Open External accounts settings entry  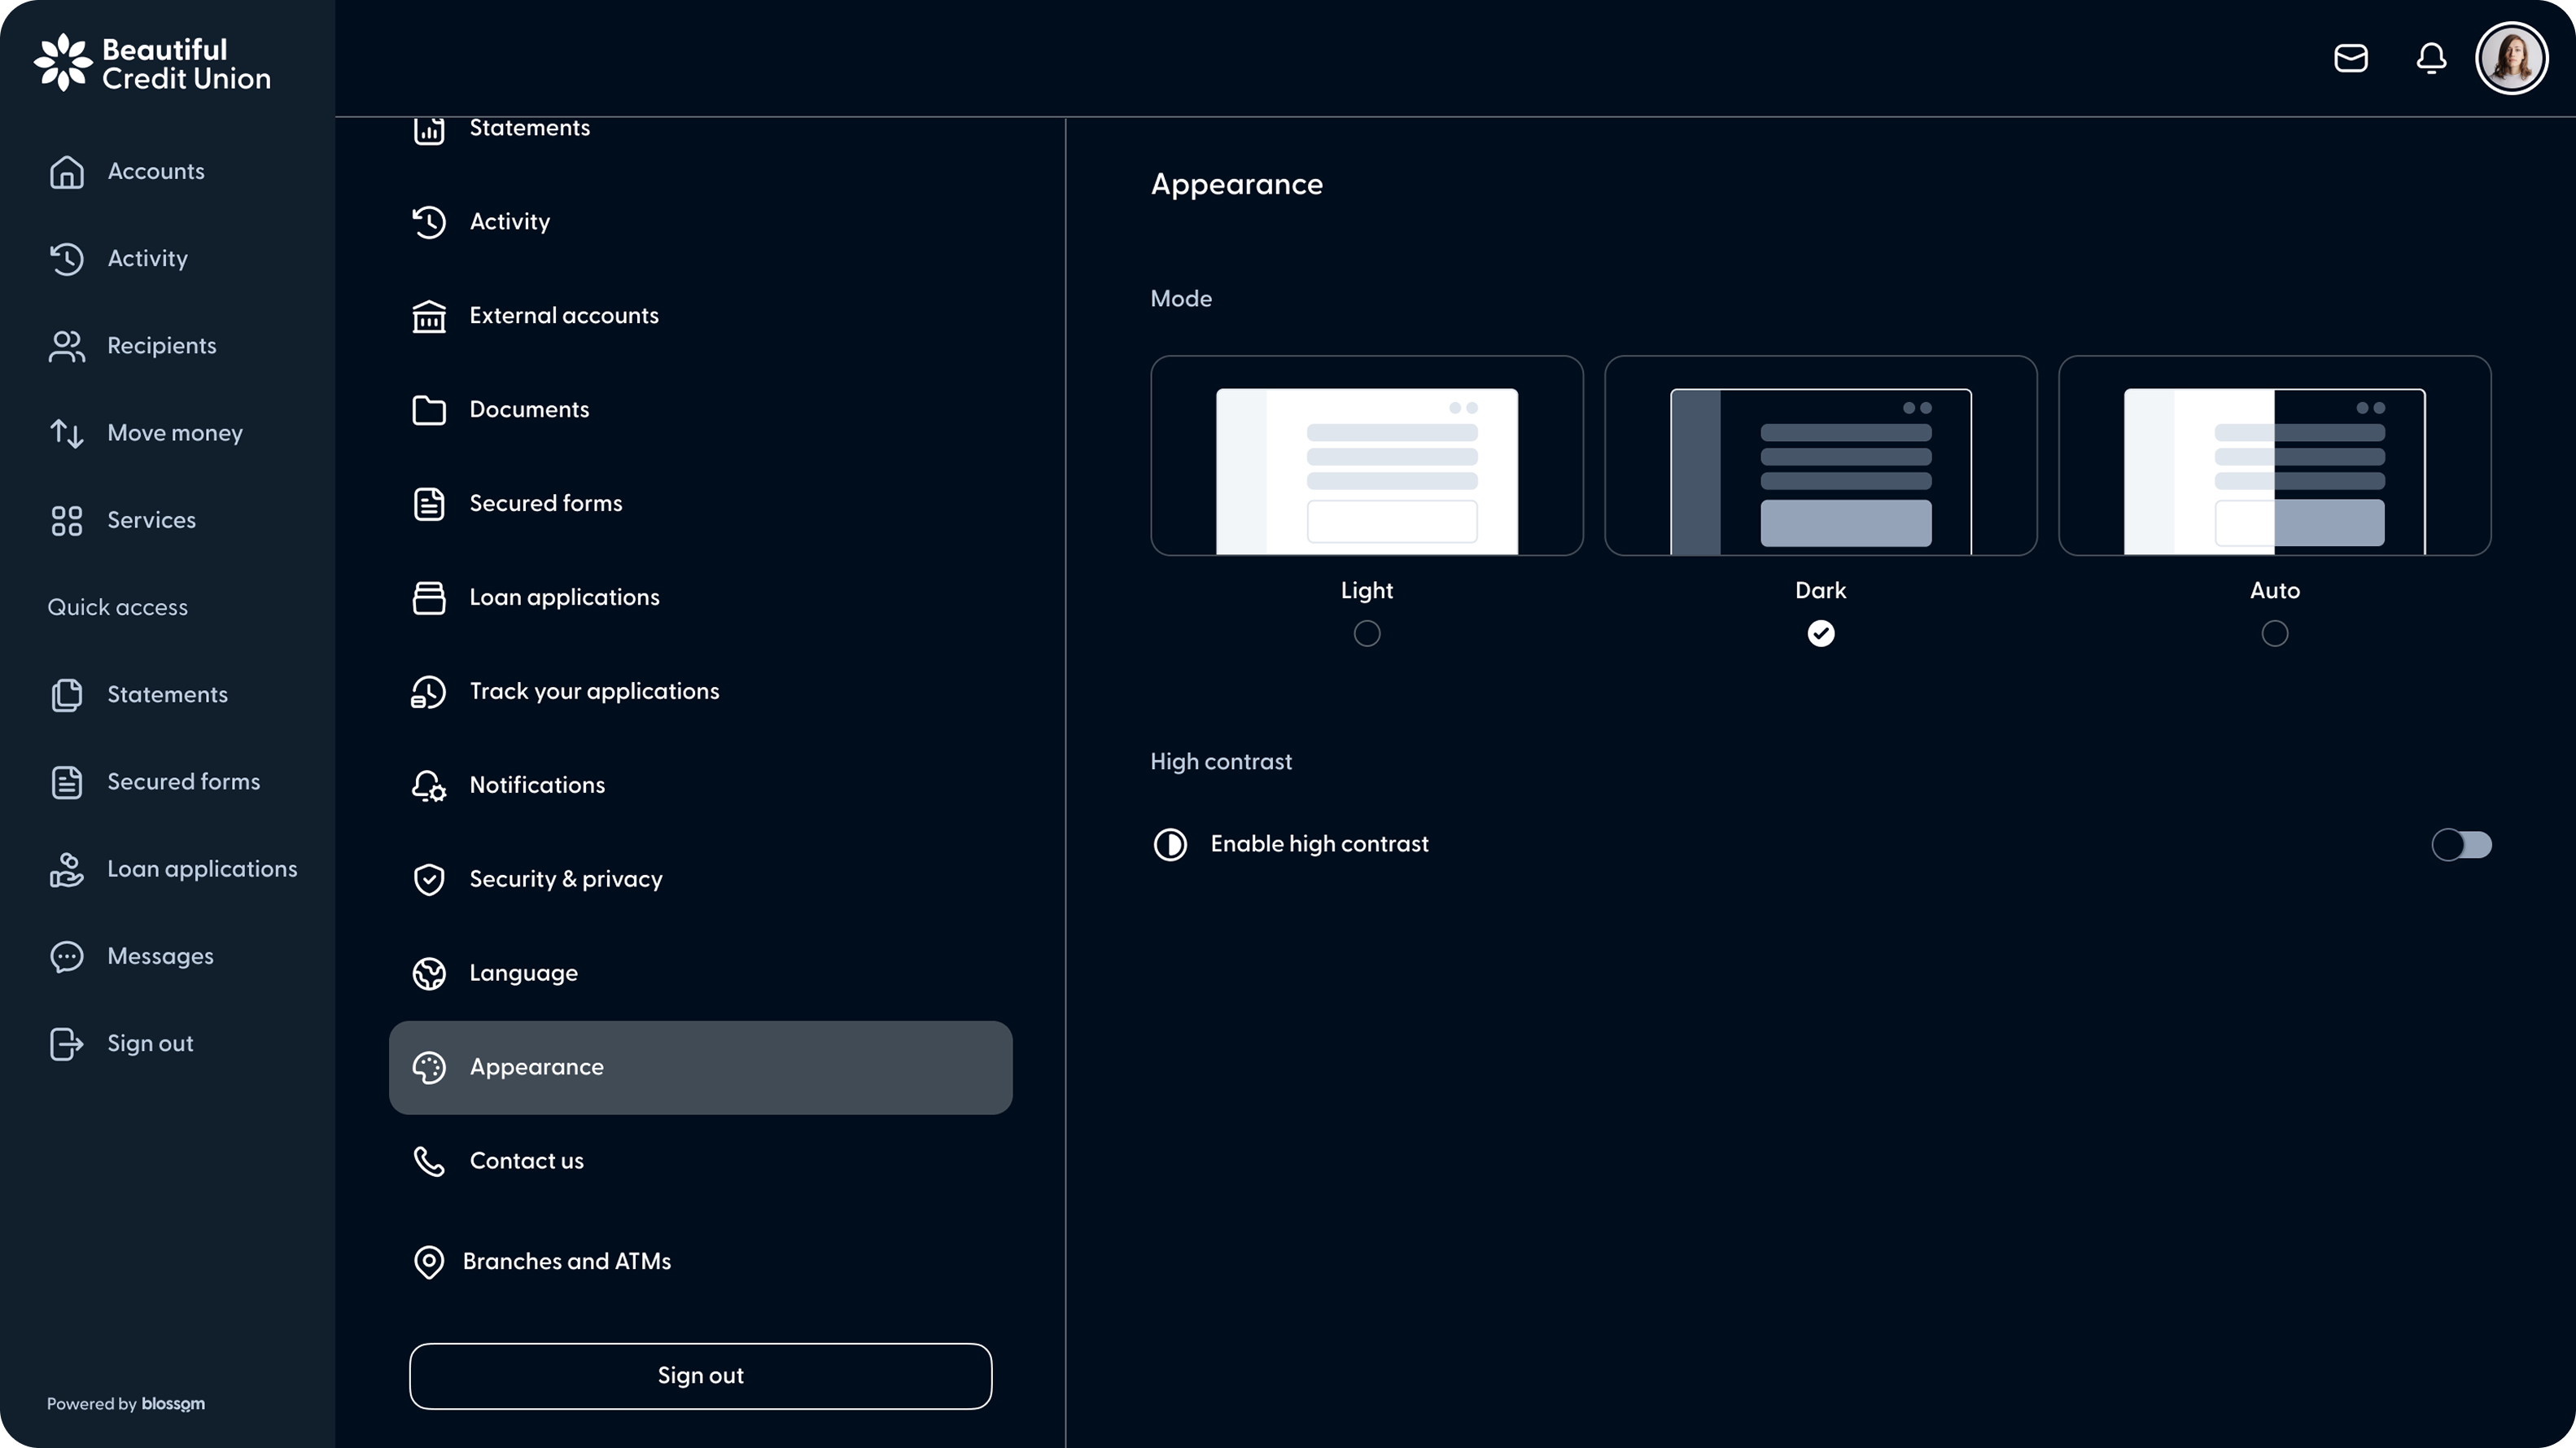(700, 316)
